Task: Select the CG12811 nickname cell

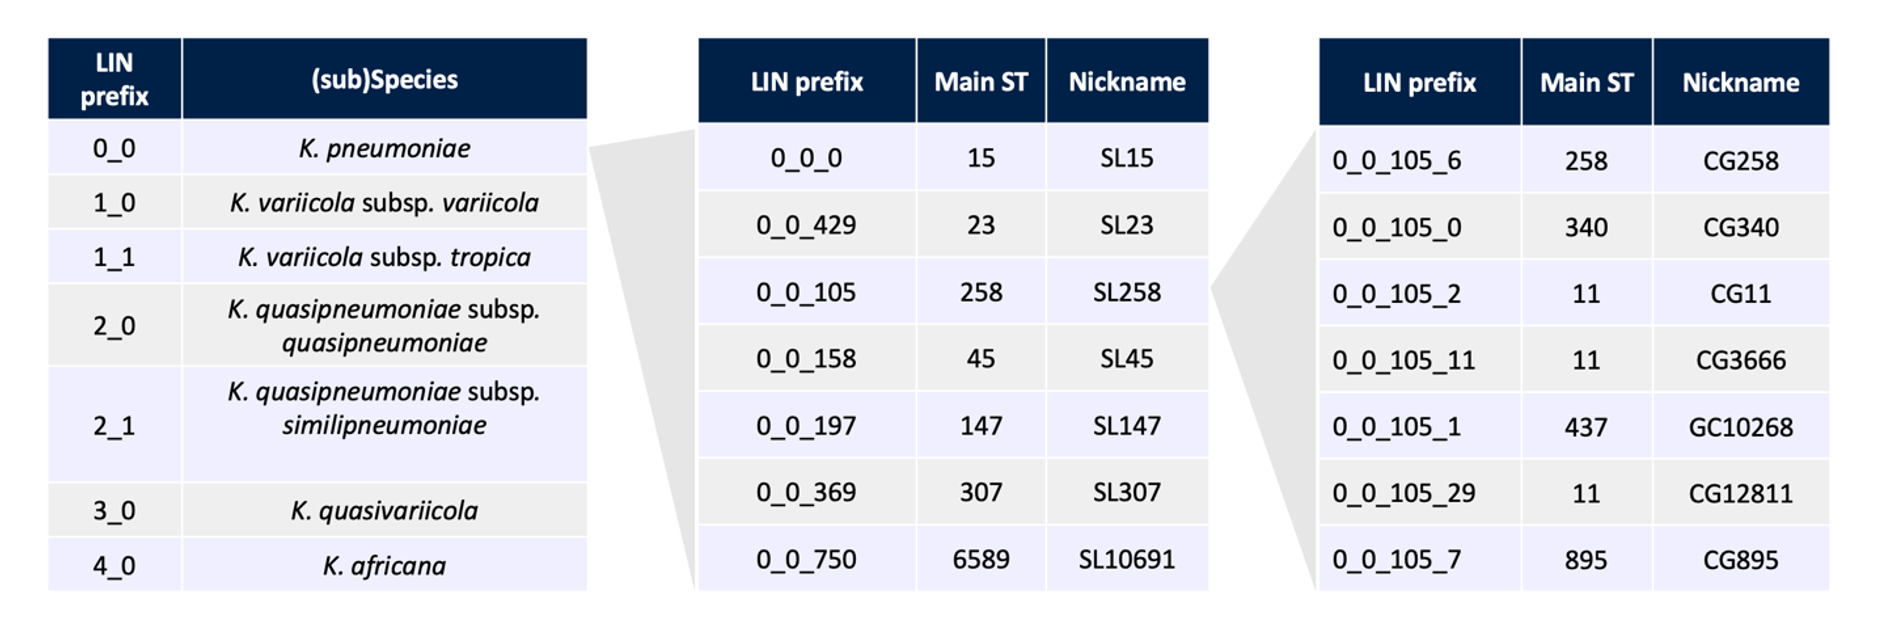Action: (1740, 493)
